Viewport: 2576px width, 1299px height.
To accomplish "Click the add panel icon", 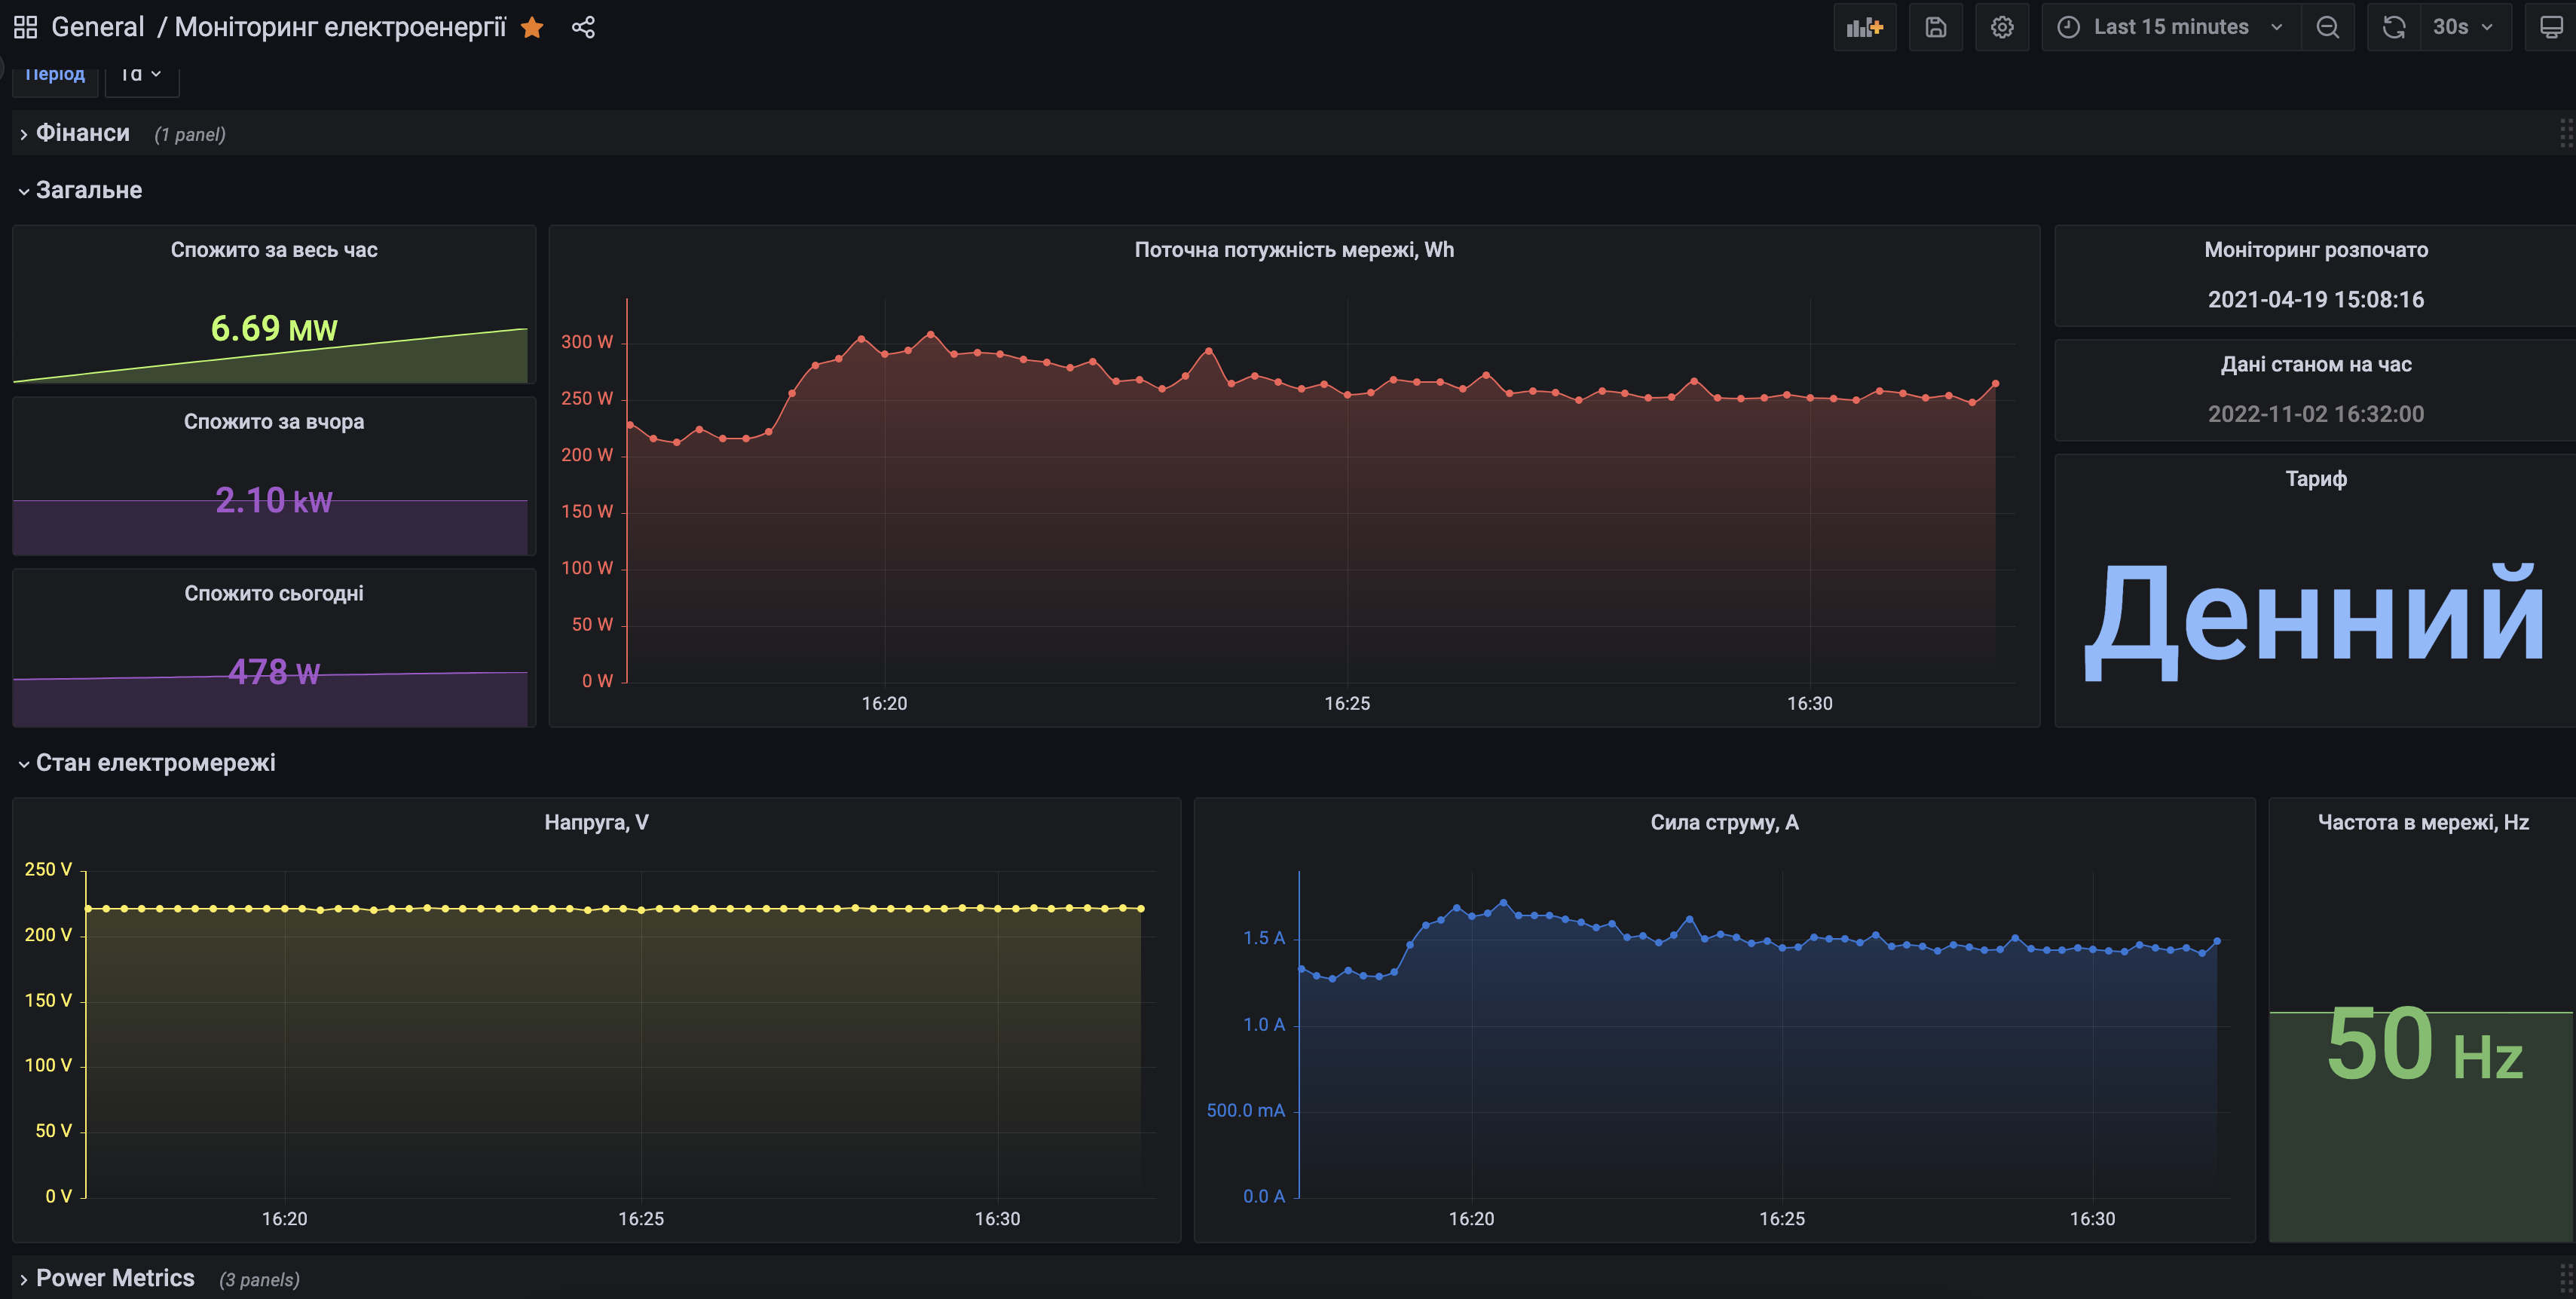I will [x=1864, y=27].
